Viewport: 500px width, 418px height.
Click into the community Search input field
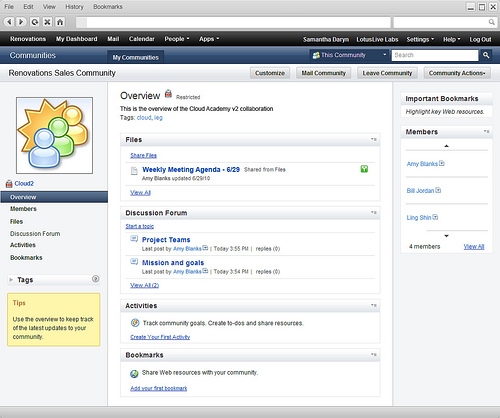435,55
